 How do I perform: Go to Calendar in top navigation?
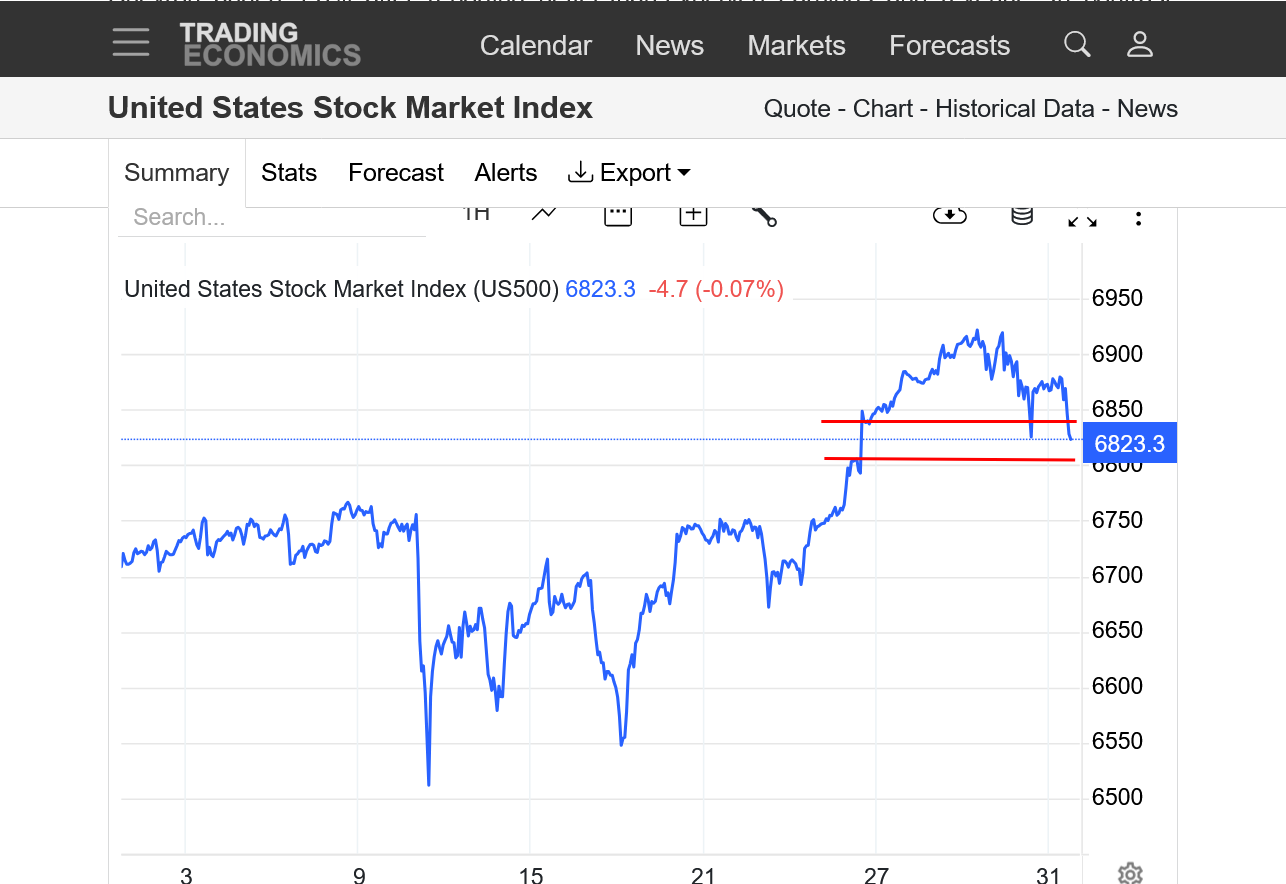[x=535, y=46]
